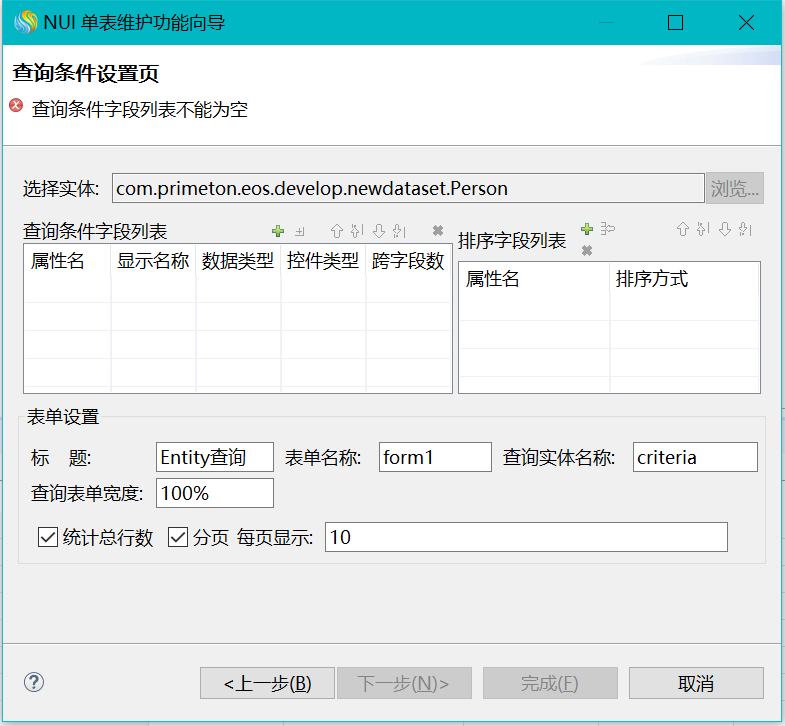Click green plus beside sort field list label
785x726 pixels.
coord(587,229)
